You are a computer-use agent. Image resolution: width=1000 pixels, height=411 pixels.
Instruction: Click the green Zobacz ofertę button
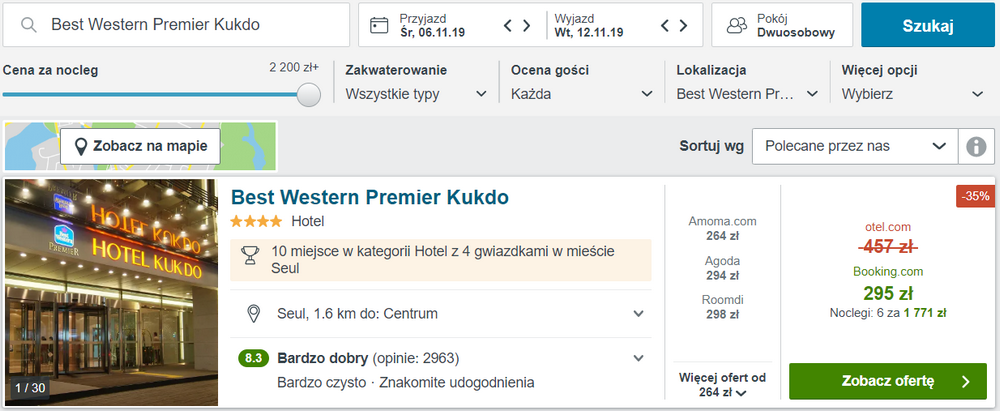tap(888, 382)
